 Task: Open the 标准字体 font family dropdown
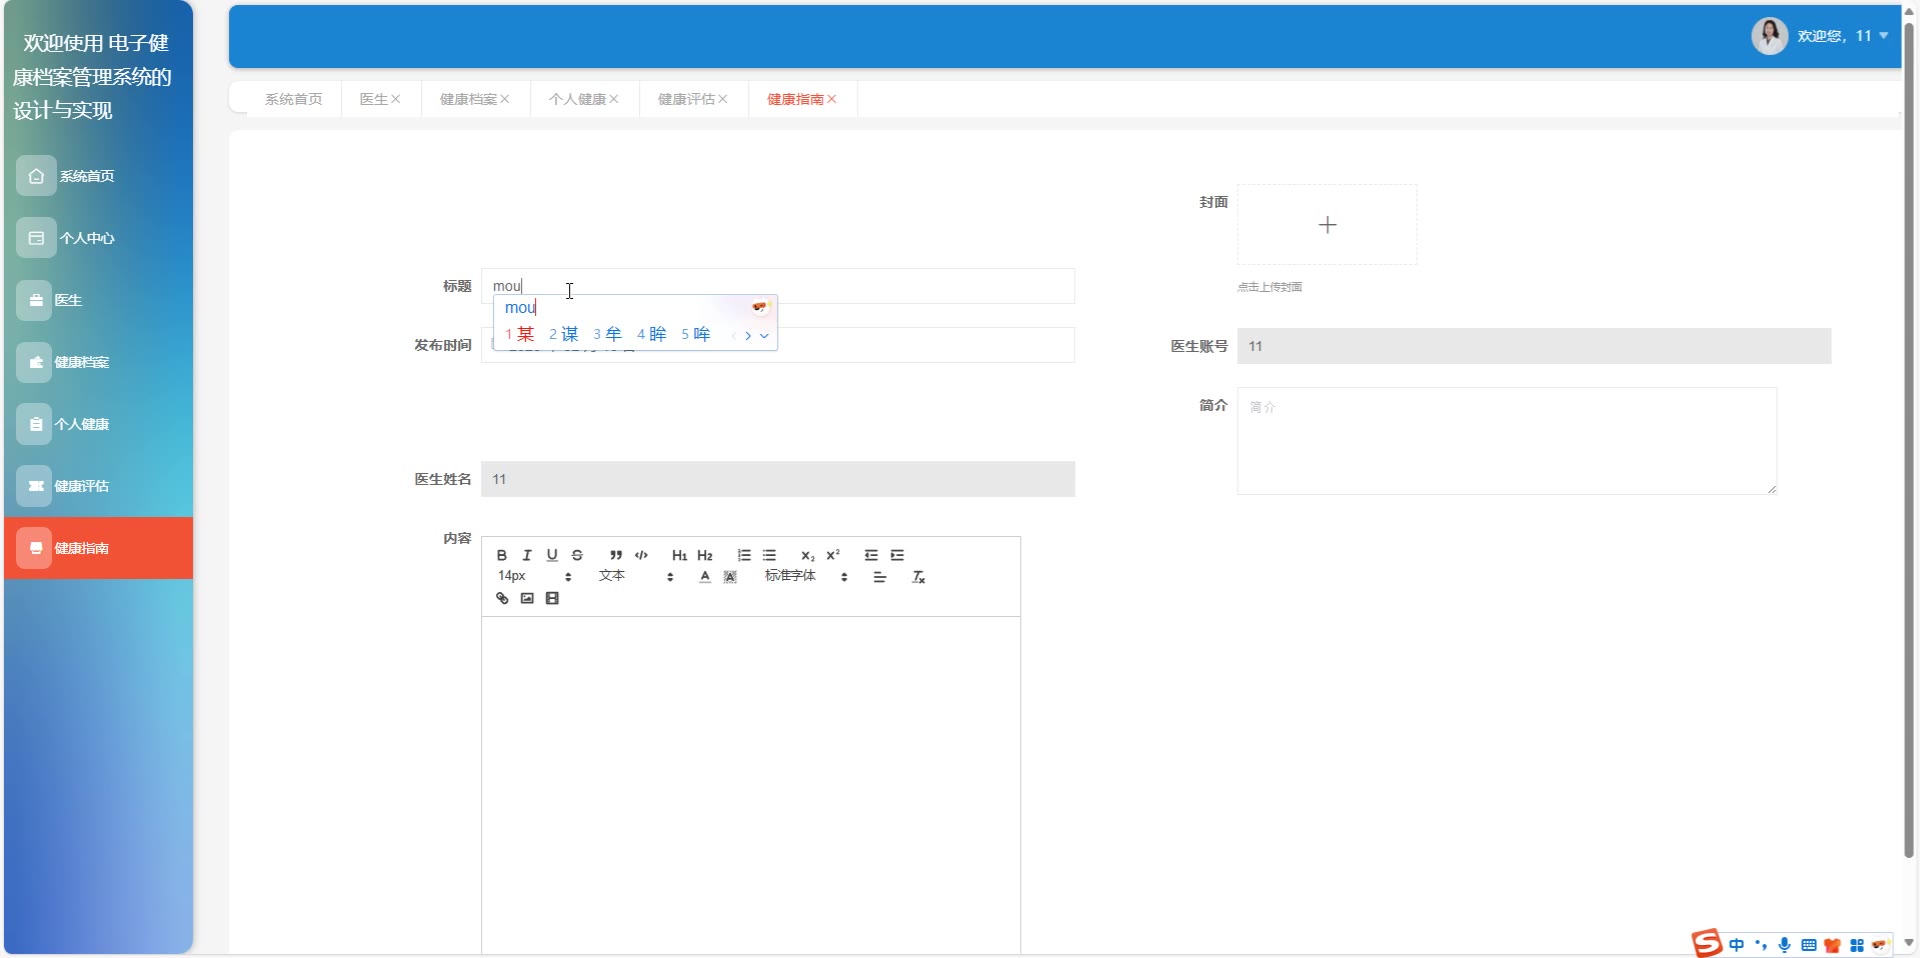(x=806, y=576)
